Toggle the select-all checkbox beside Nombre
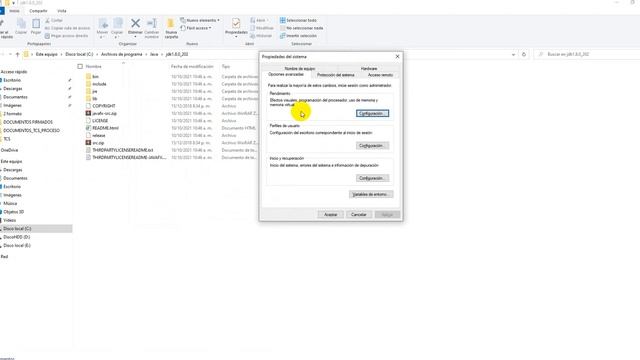This screenshot has height=360, width=640. point(80,66)
